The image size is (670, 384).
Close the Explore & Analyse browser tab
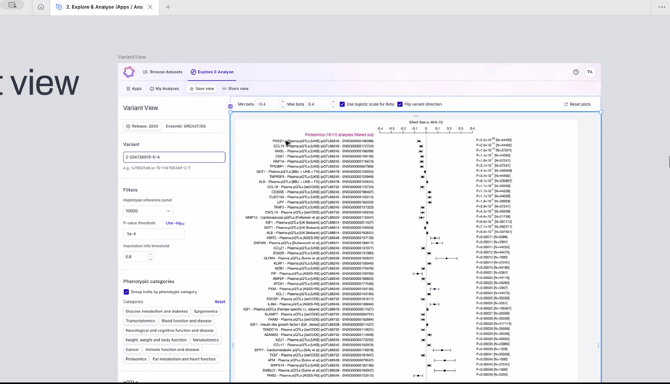[150, 7]
